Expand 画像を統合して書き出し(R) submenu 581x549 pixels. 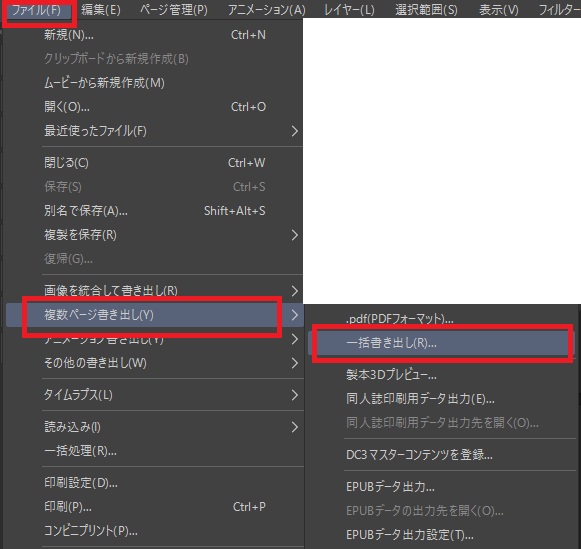tap(154, 291)
